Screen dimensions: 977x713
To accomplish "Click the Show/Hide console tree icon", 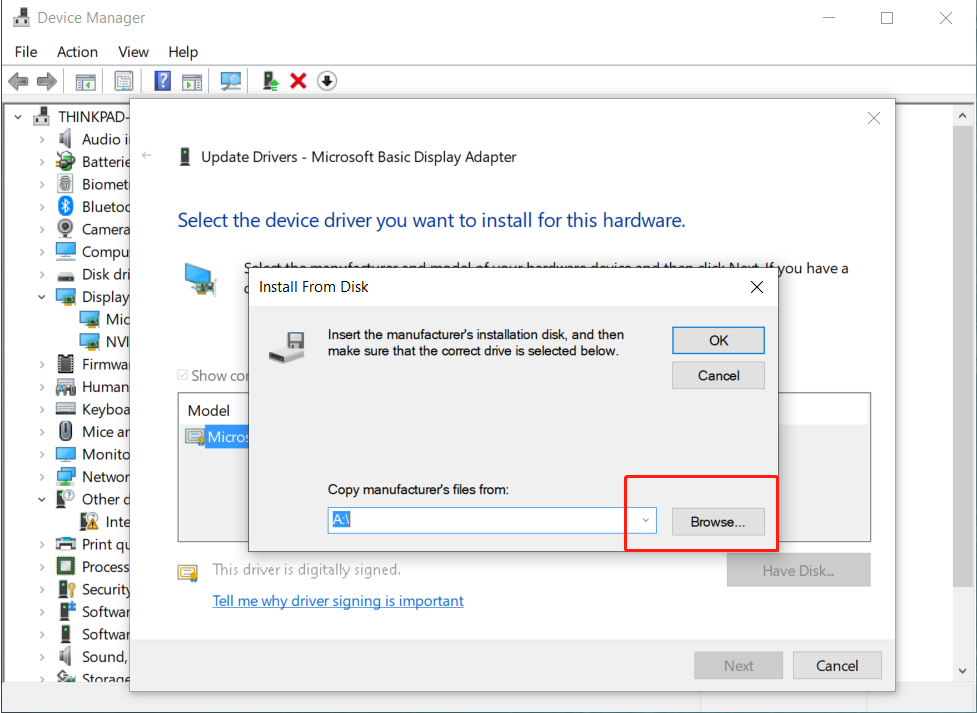I will point(87,80).
